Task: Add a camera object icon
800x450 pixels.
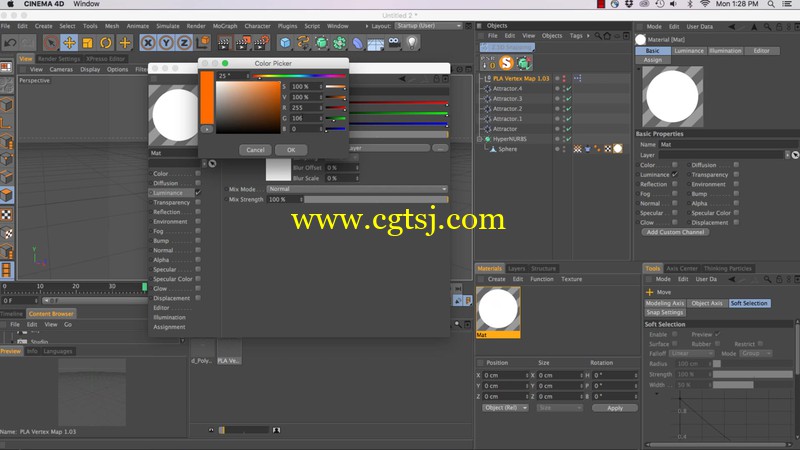Action: [x=394, y=42]
